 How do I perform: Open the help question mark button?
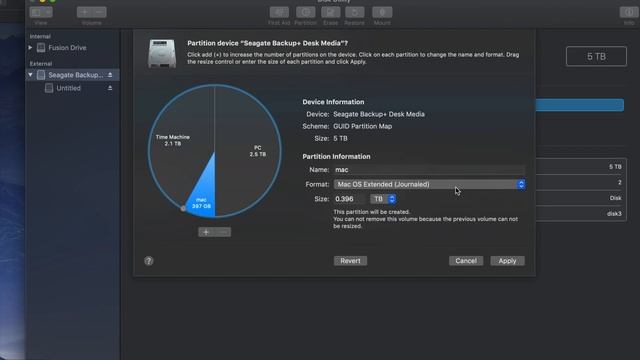tap(149, 261)
